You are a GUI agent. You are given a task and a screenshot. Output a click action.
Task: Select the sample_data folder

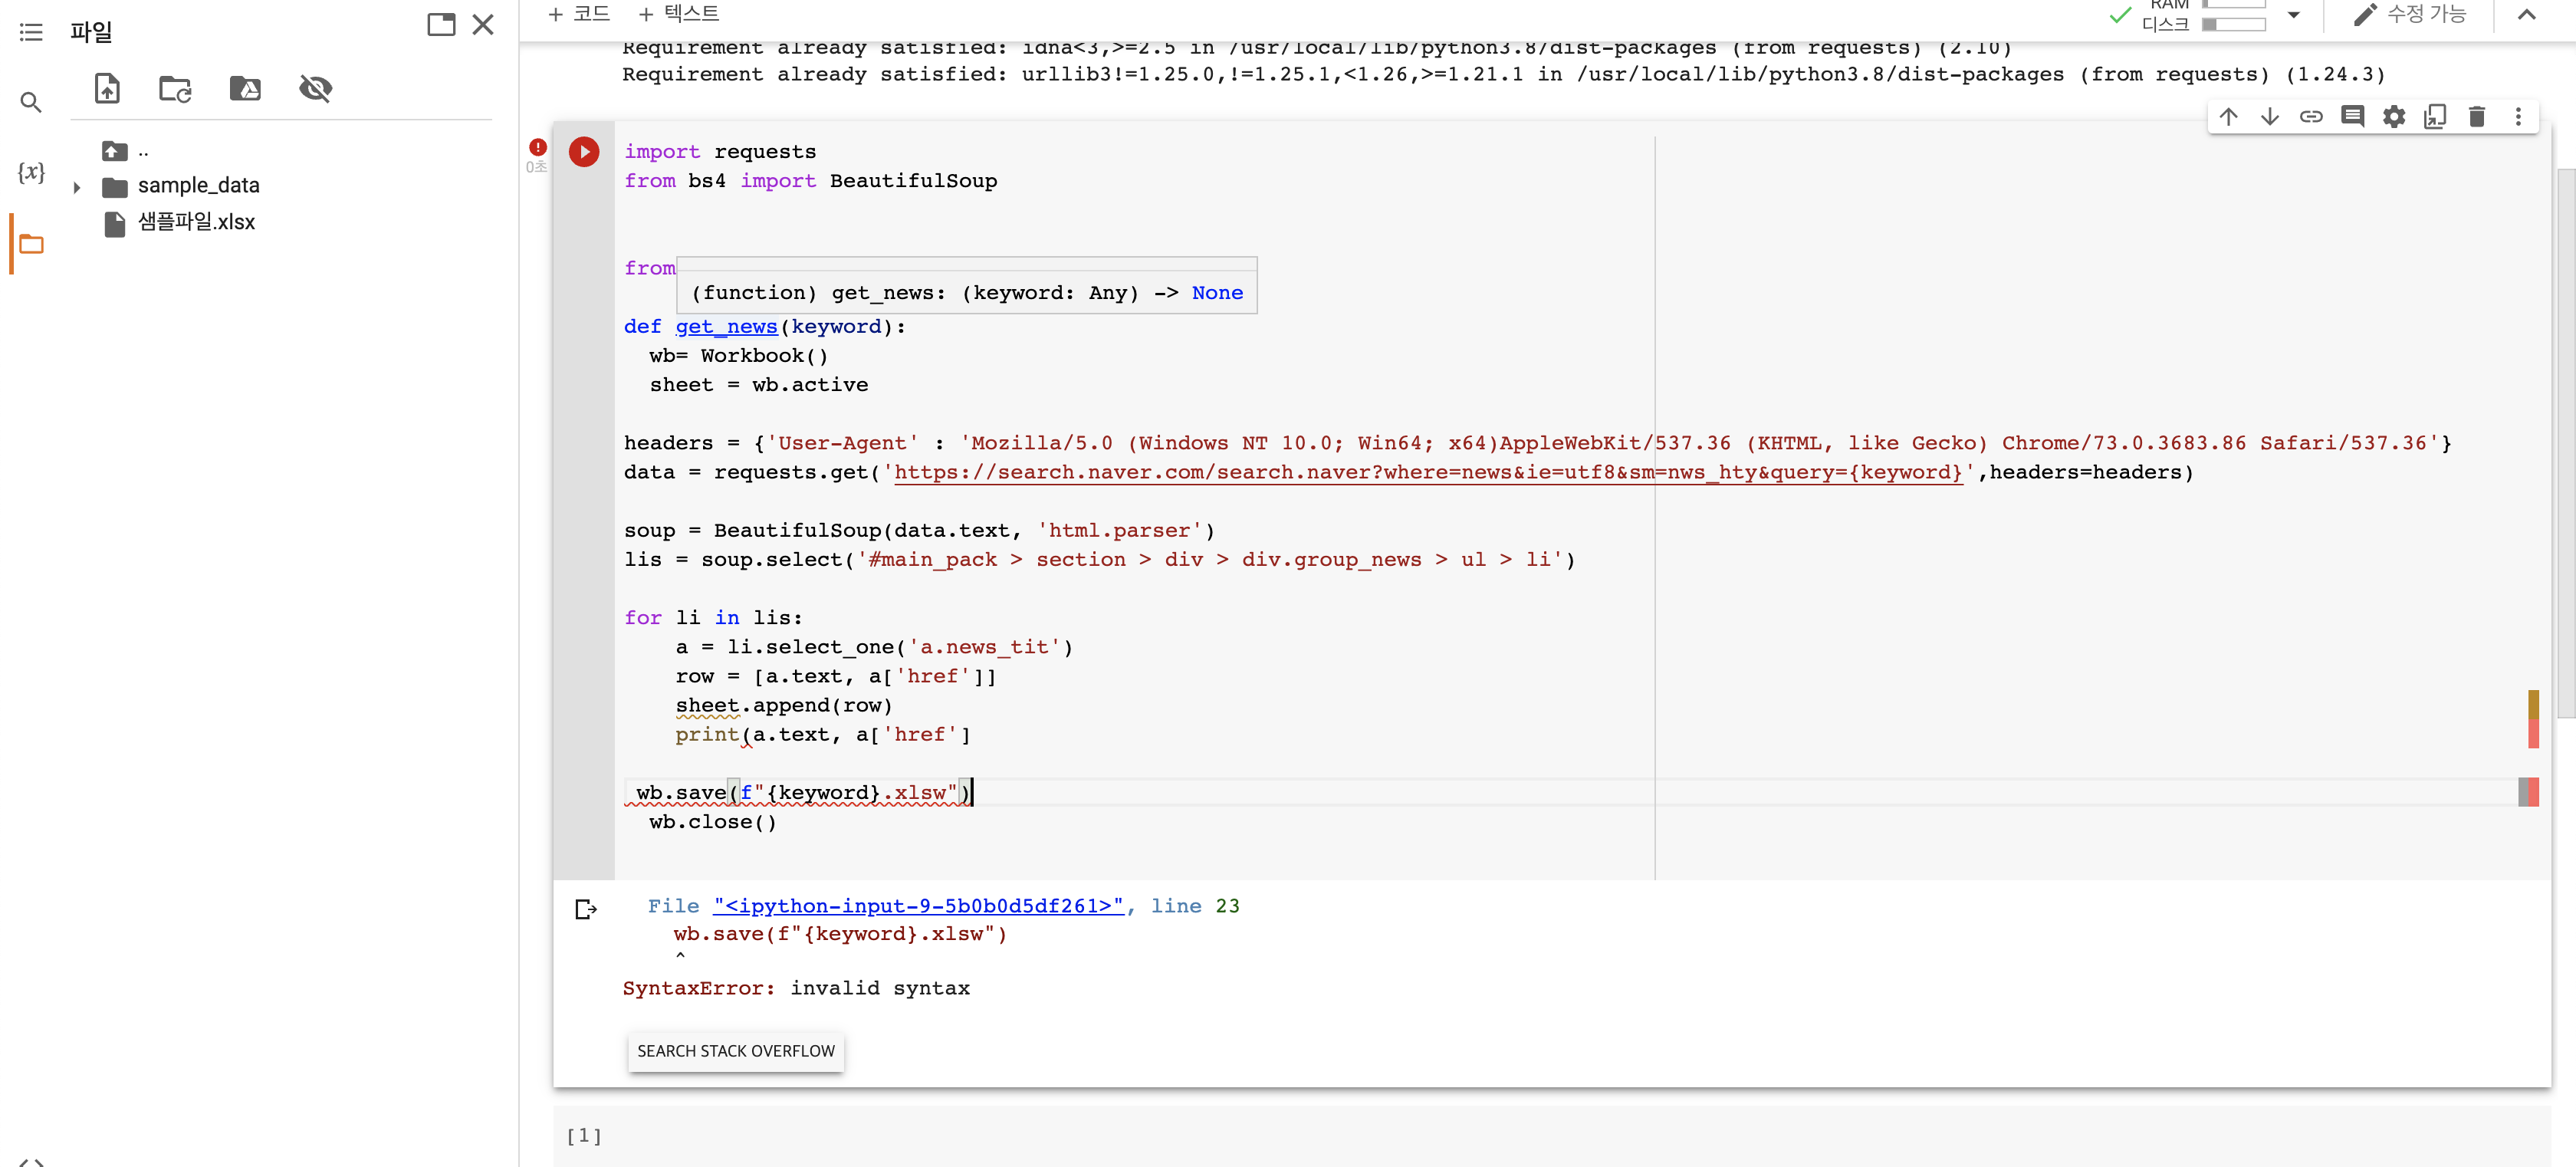coord(198,186)
